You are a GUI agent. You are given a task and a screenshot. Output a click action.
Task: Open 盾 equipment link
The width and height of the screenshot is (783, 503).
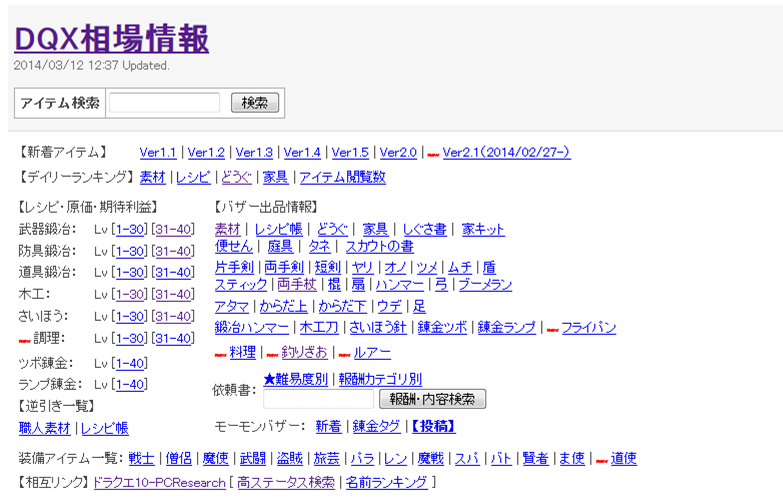pyautogui.click(x=489, y=267)
